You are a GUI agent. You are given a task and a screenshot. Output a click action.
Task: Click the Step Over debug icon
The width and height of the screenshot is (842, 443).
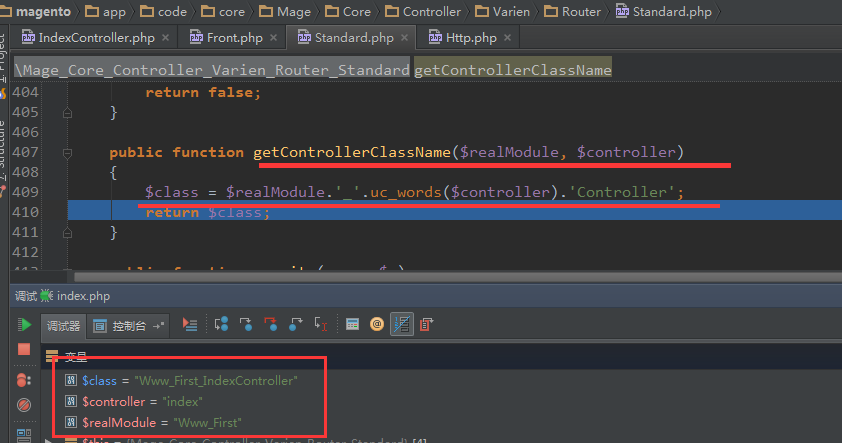[x=221, y=324]
